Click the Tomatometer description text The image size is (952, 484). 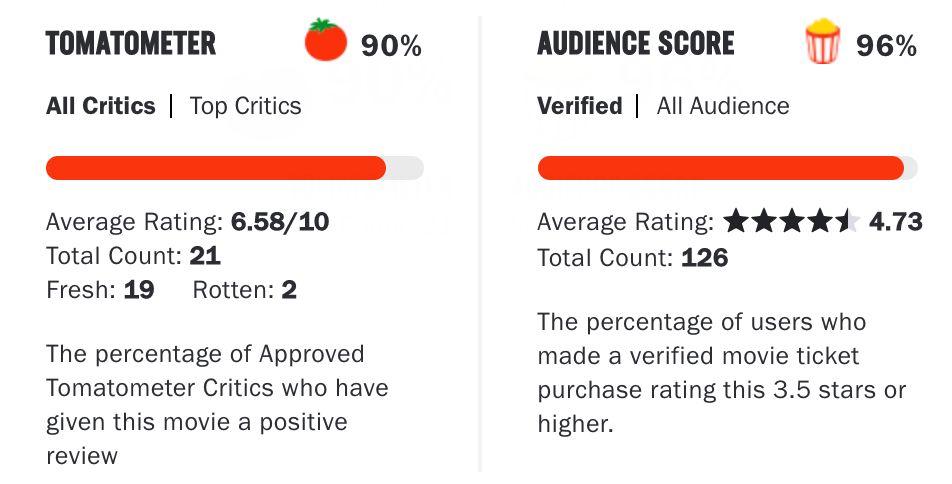click(217, 404)
